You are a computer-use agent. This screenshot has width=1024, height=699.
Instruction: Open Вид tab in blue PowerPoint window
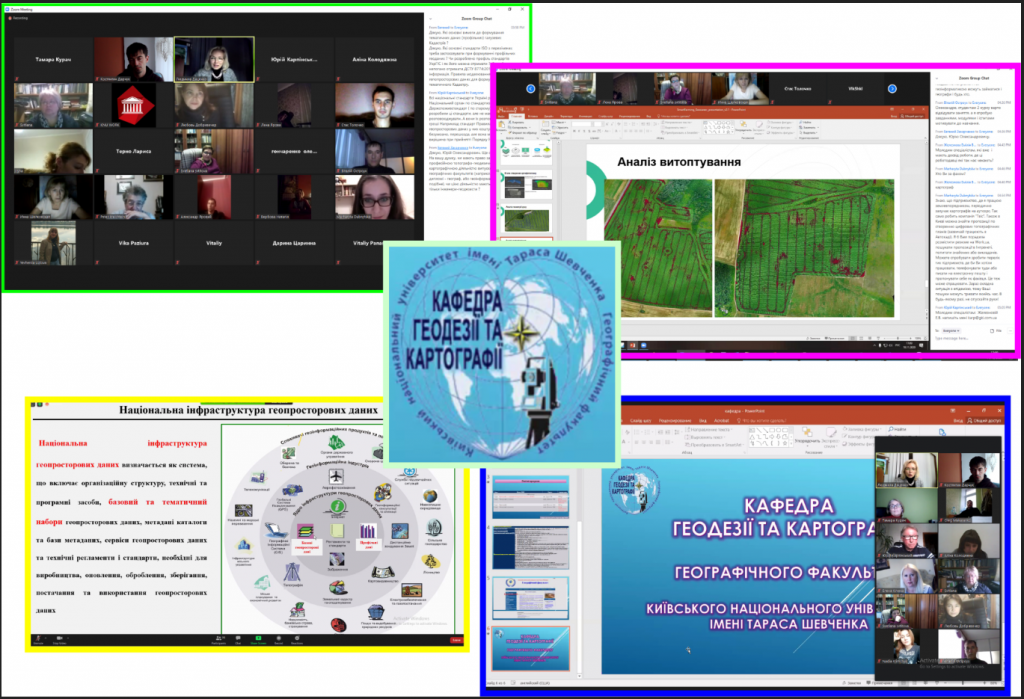[x=703, y=421]
